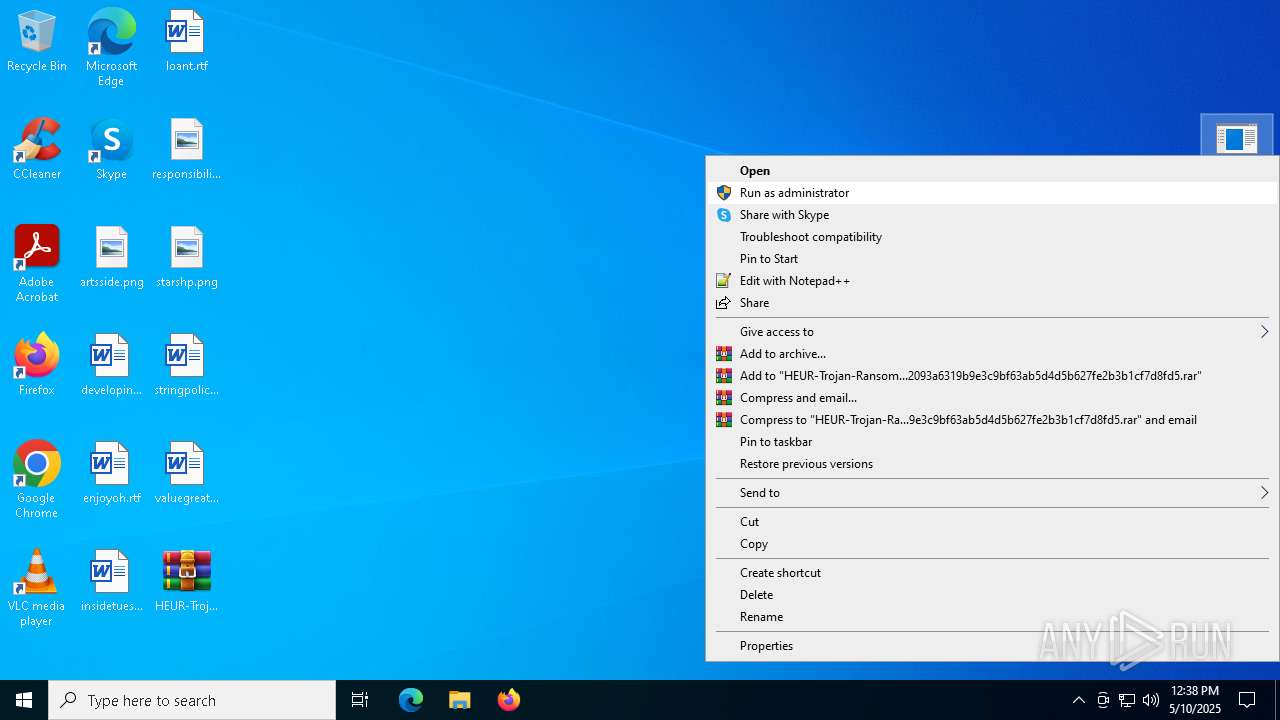Choose Compress to "HEUR-Trojan-Ra...rar" and email
The width and height of the screenshot is (1280, 720).
(x=993, y=420)
